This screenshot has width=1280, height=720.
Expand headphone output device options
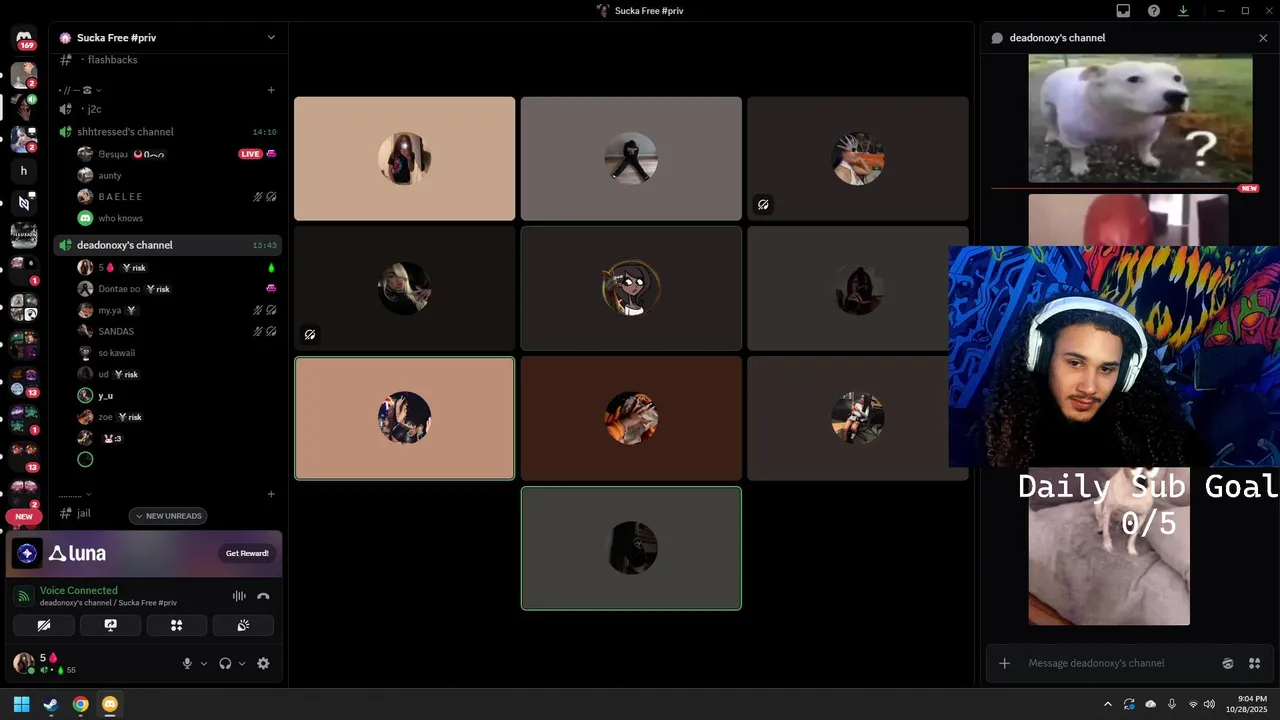pos(242,663)
